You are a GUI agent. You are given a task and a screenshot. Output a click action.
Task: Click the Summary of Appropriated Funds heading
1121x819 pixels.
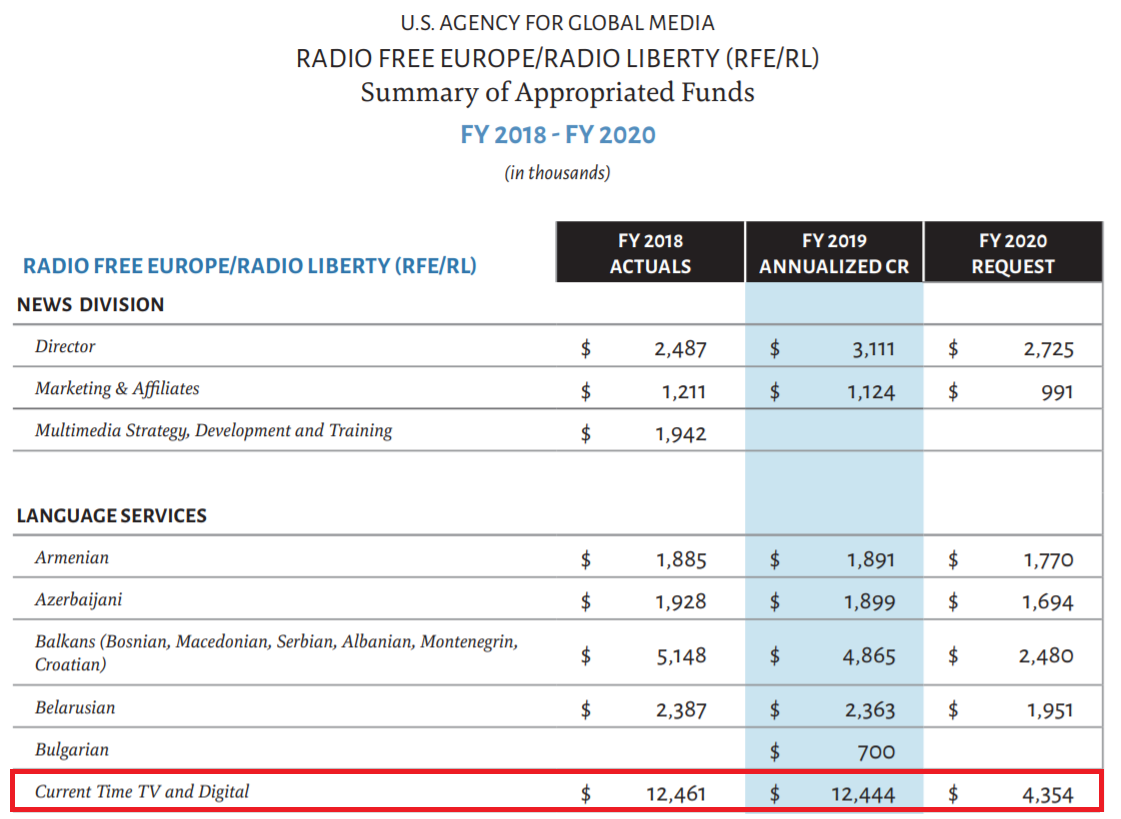557,93
